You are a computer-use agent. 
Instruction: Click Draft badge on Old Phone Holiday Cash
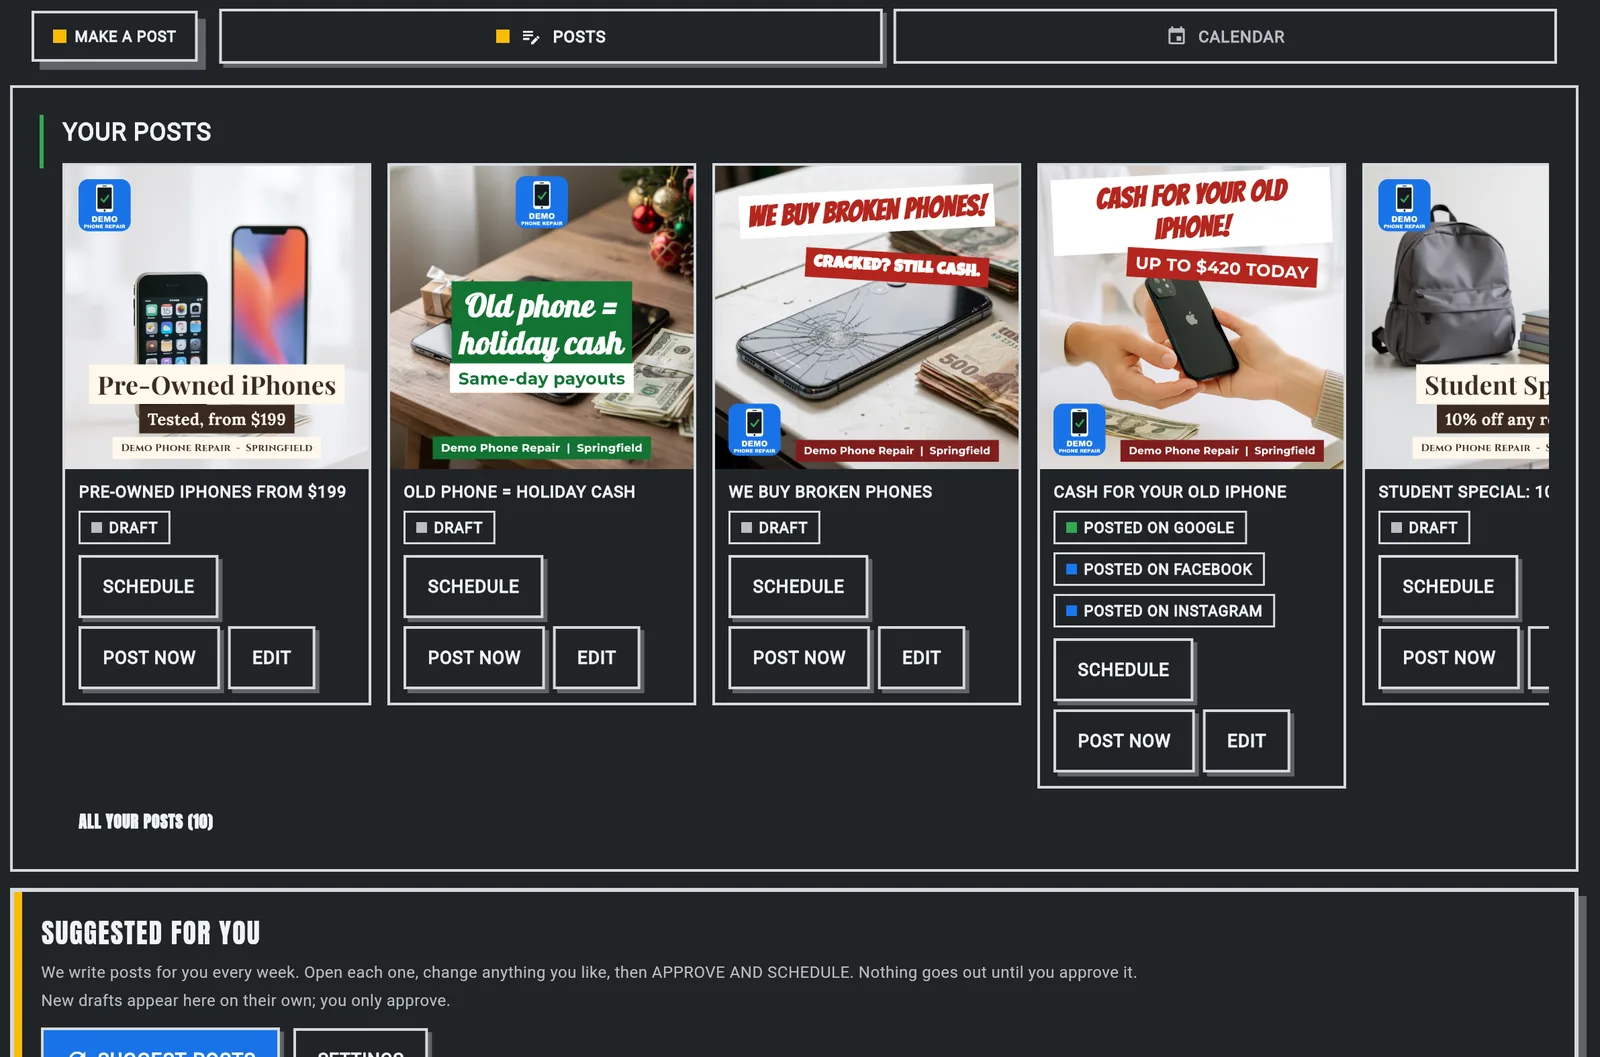[x=449, y=528]
